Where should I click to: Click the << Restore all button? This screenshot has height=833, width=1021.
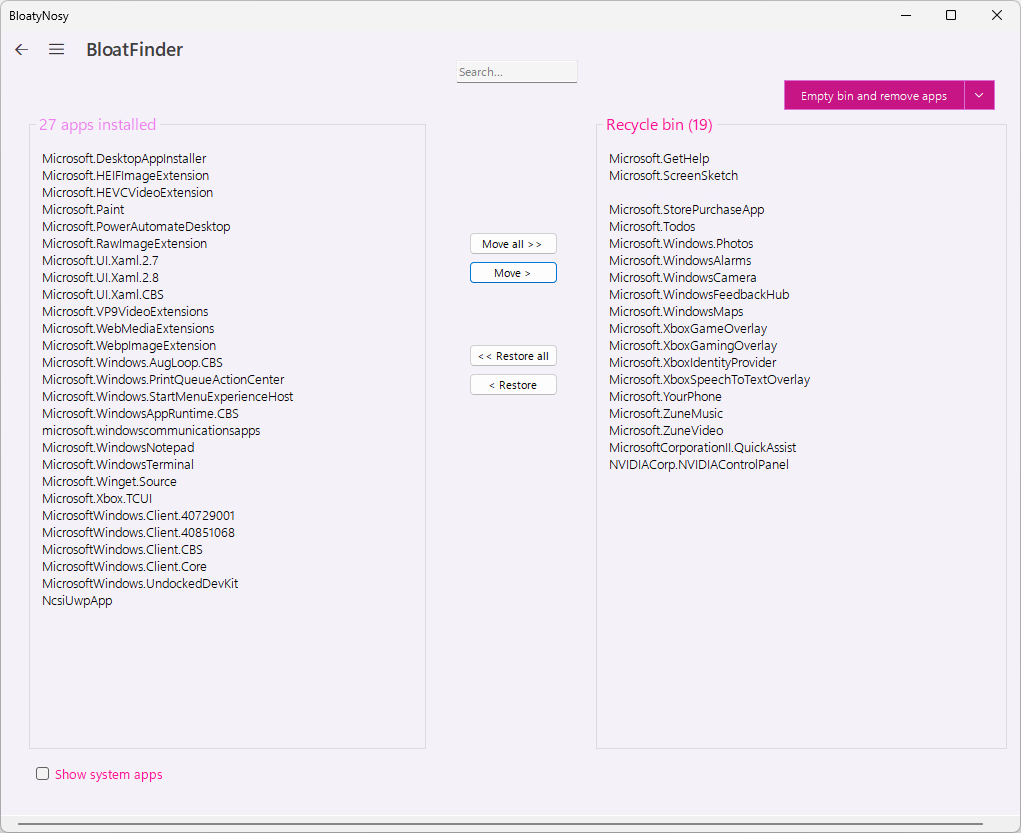click(x=513, y=356)
